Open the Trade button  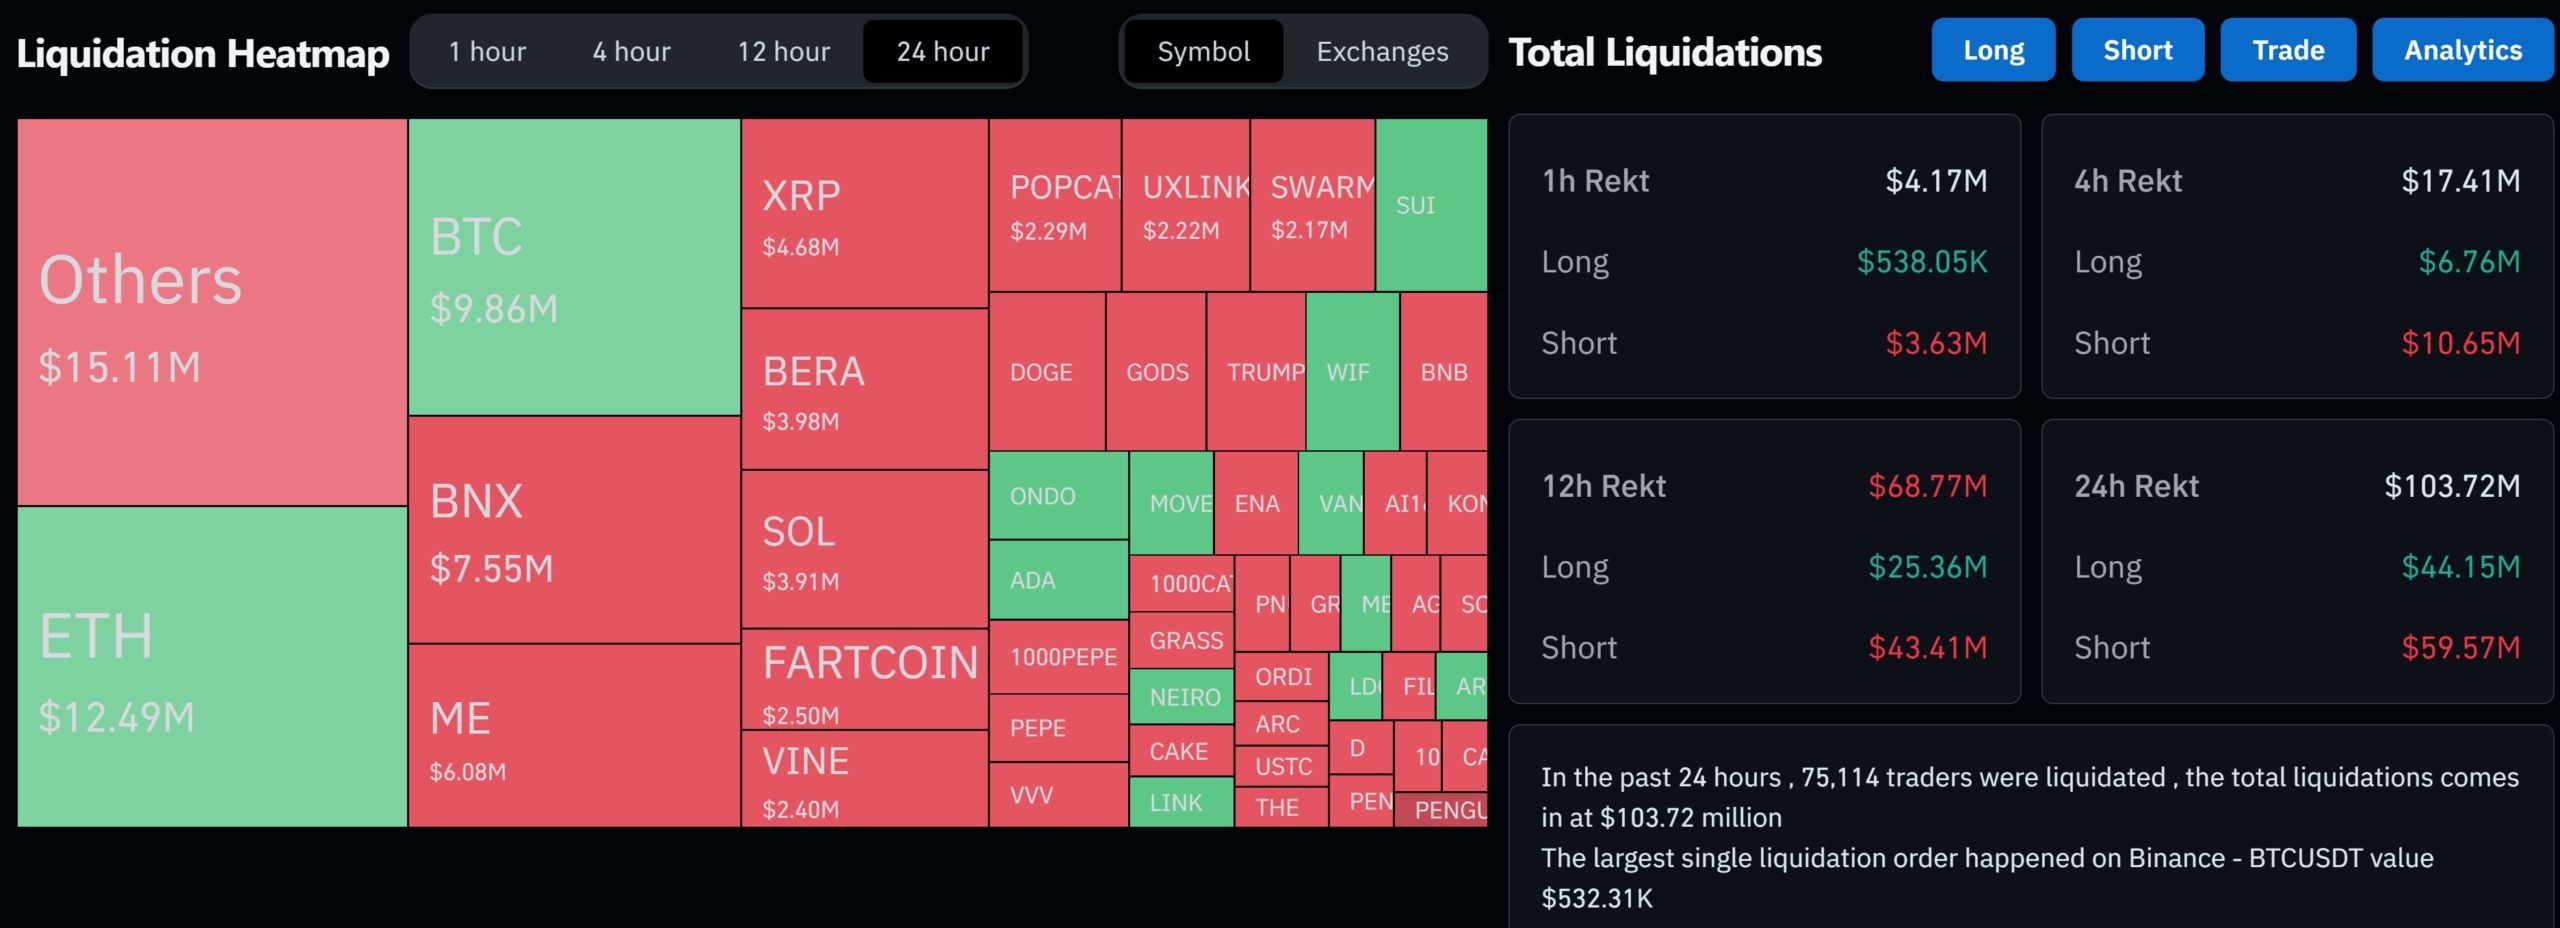click(2288, 50)
